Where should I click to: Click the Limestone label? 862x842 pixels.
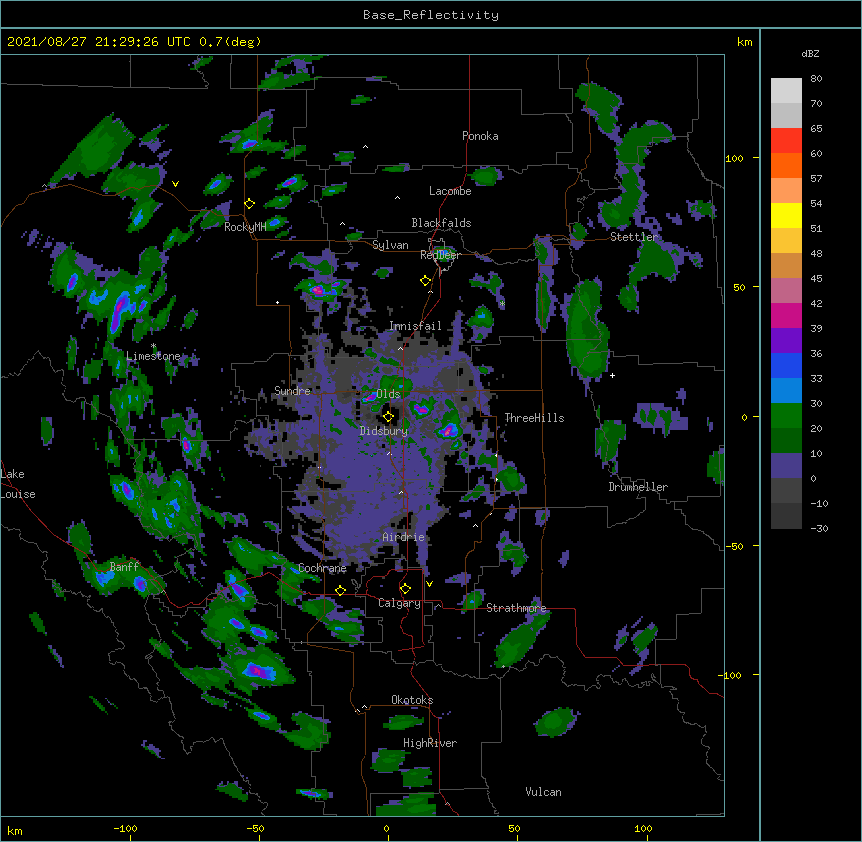click(x=153, y=356)
